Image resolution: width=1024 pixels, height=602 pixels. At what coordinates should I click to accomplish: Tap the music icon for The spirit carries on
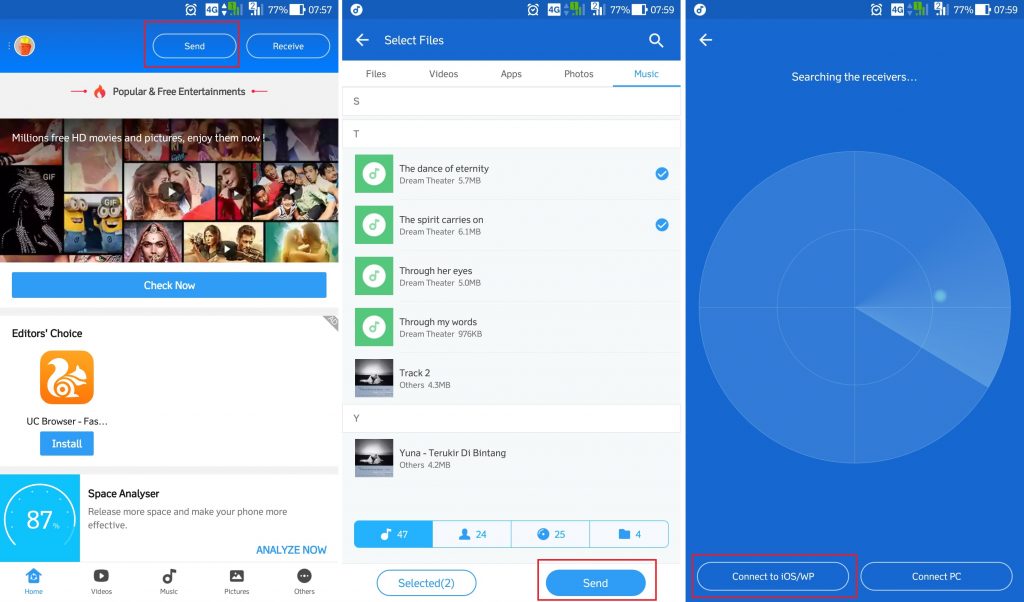[x=374, y=225]
